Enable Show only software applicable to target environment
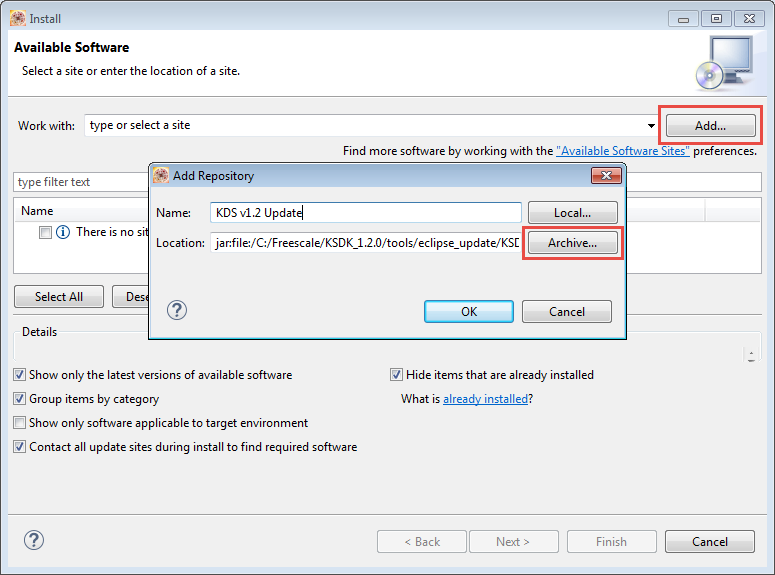 (20, 423)
